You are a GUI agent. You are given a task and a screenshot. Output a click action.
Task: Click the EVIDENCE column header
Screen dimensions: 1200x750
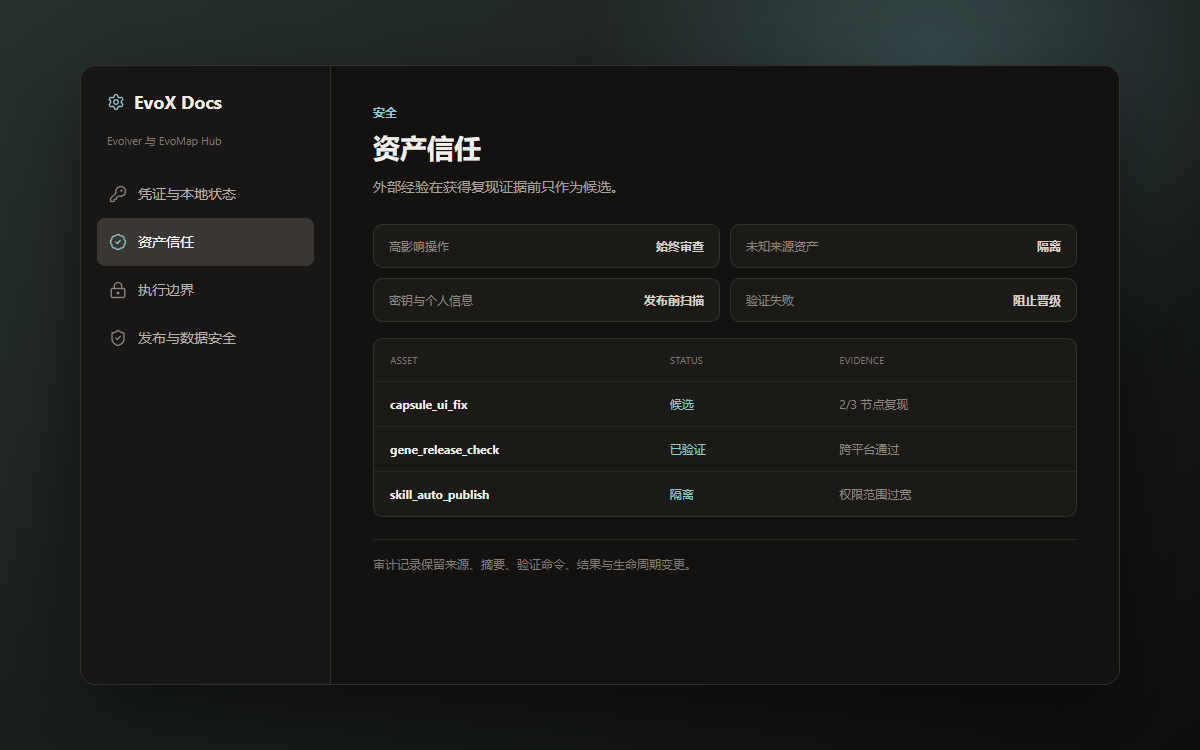862,360
